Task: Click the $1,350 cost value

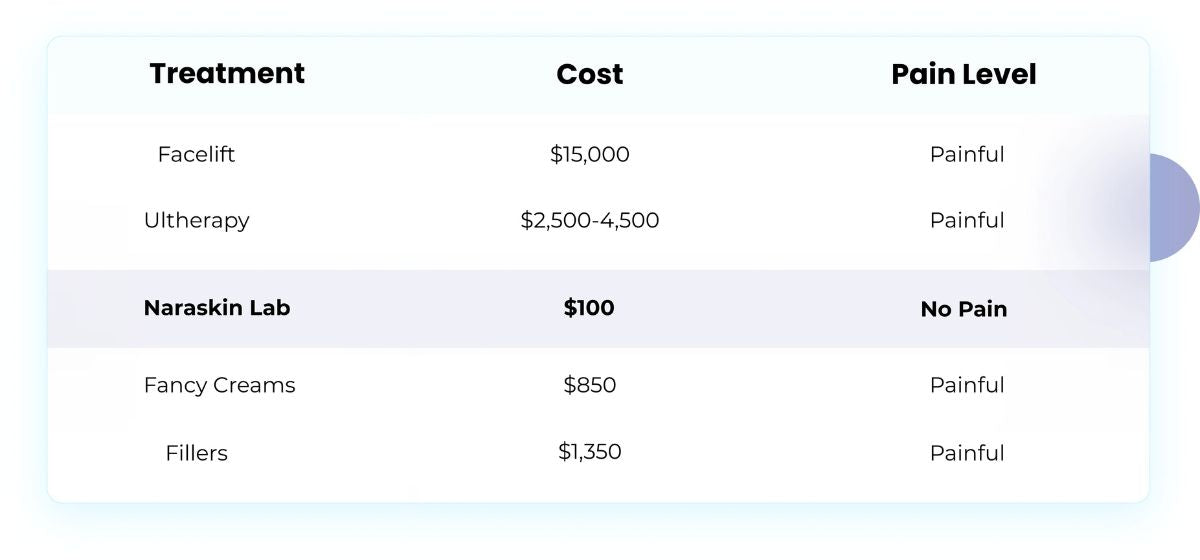Action: click(x=589, y=452)
